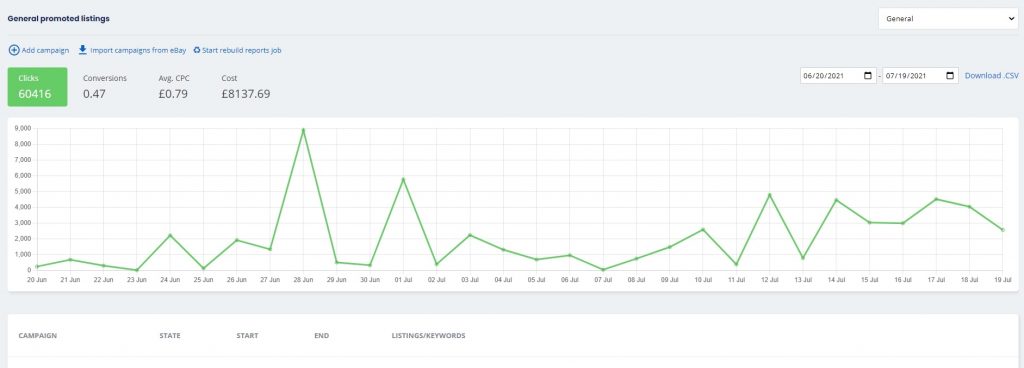The image size is (1024, 368).
Task: Click the 12 Jul data point on chart
Action: (x=769, y=195)
